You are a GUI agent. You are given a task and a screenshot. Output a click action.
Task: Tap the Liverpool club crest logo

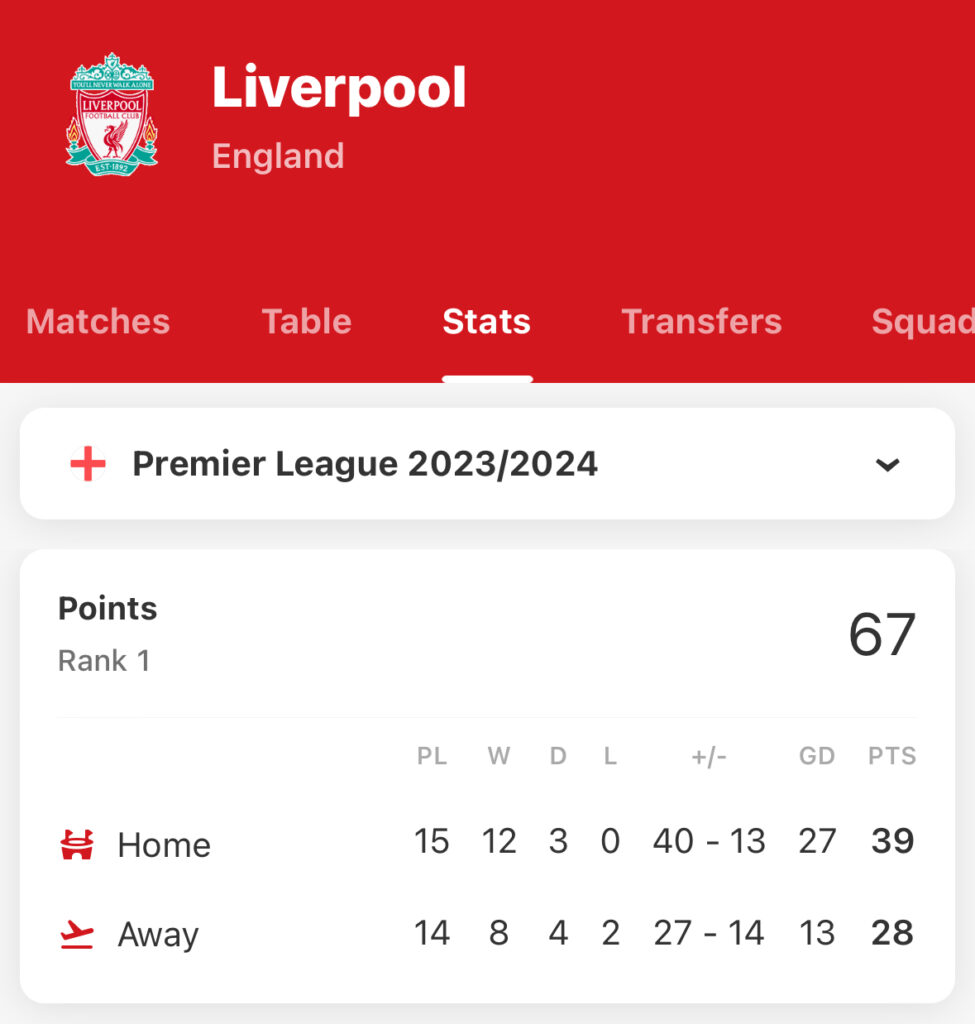click(112, 114)
